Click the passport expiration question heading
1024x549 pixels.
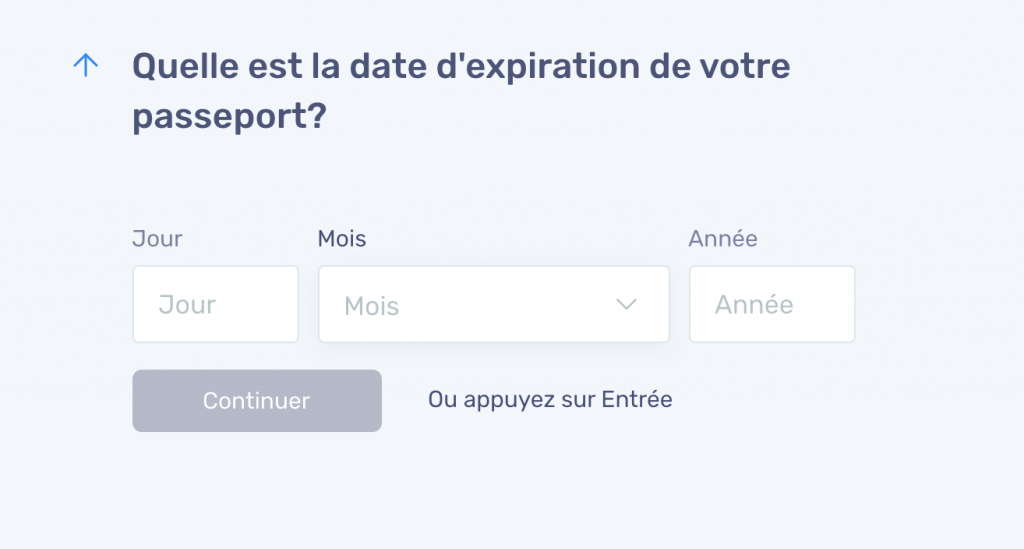pyautogui.click(x=461, y=91)
